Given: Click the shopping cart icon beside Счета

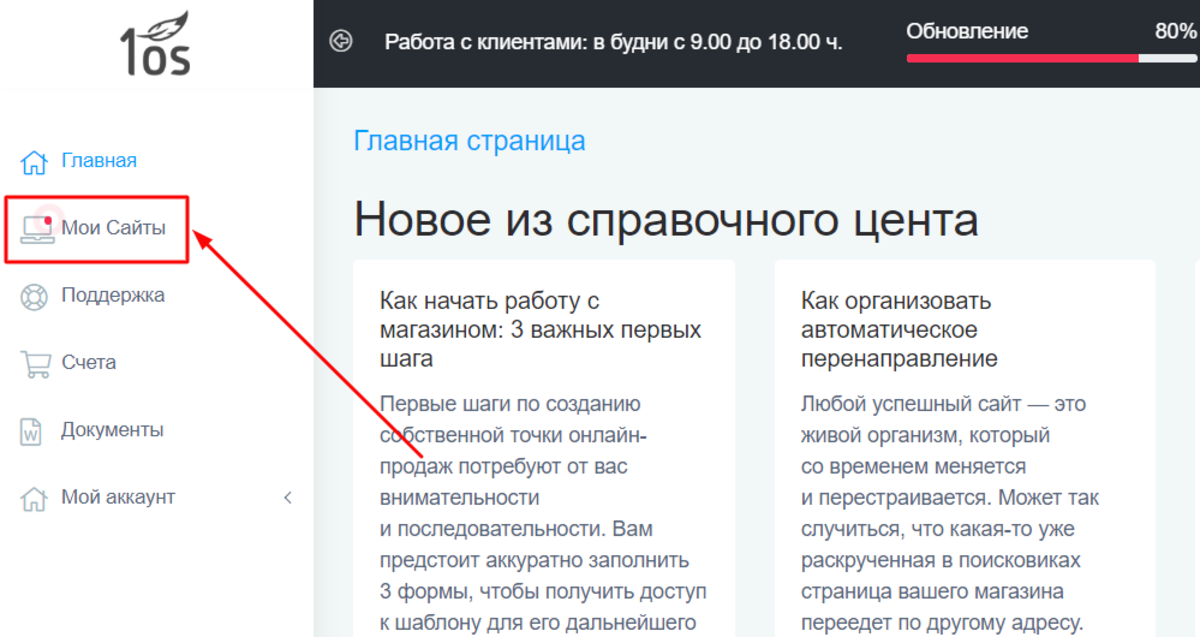Looking at the screenshot, I should 35,363.
